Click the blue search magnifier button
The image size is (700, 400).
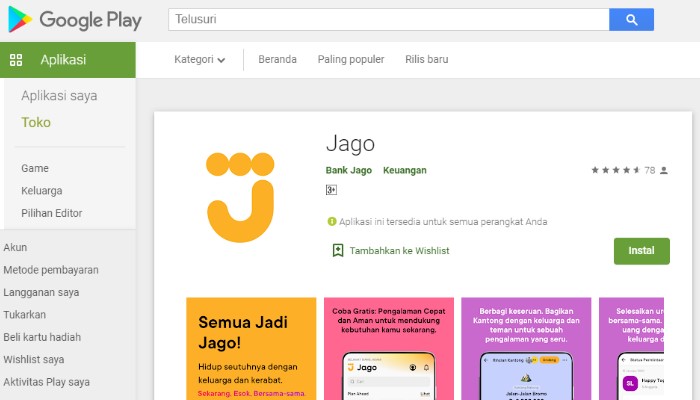631,20
